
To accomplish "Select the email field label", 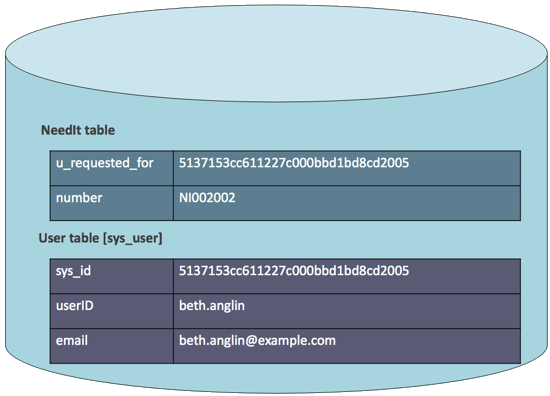I will point(72,340).
